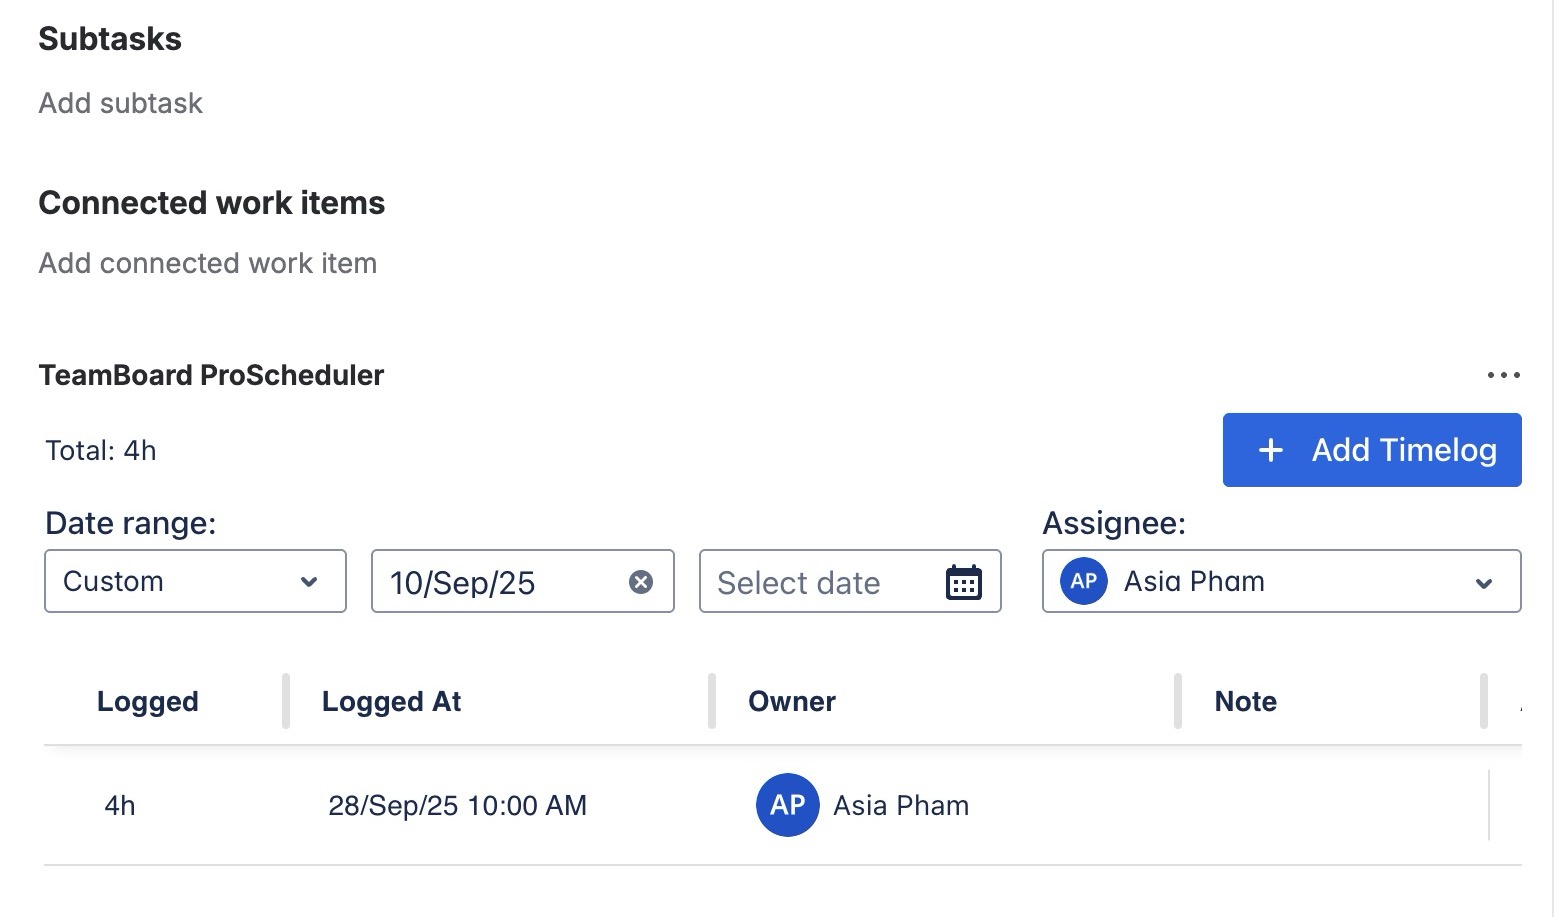This screenshot has height=917, width=1554.
Task: Click Add subtask link
Action: click(121, 103)
